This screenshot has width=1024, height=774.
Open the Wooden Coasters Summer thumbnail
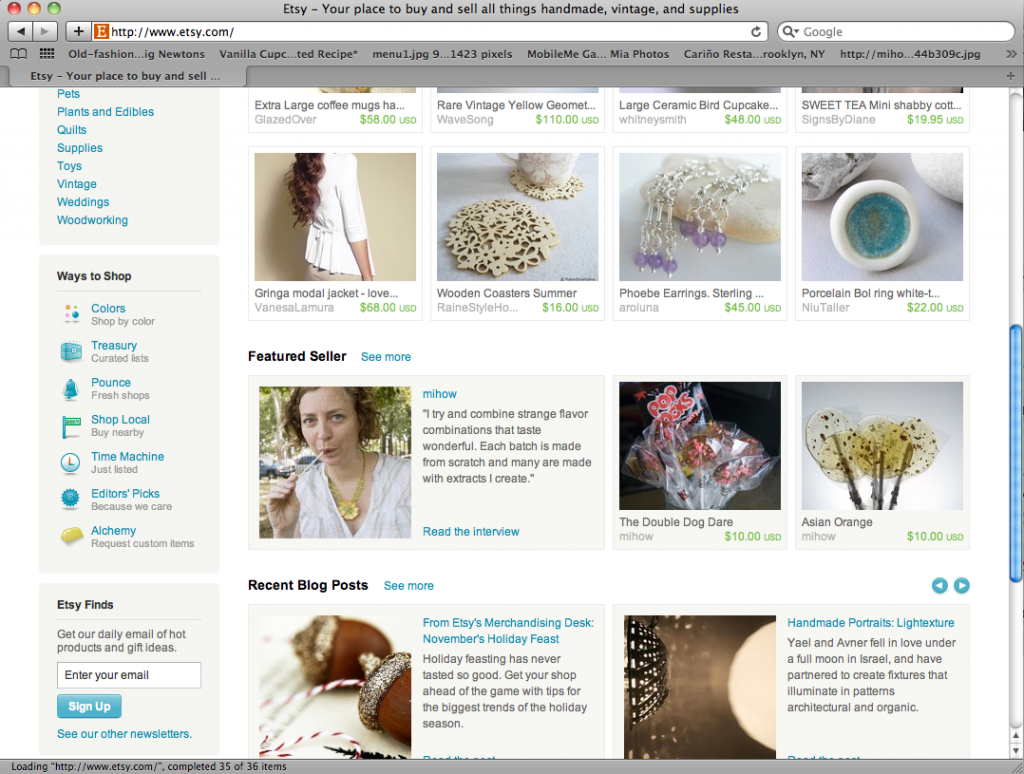point(517,217)
